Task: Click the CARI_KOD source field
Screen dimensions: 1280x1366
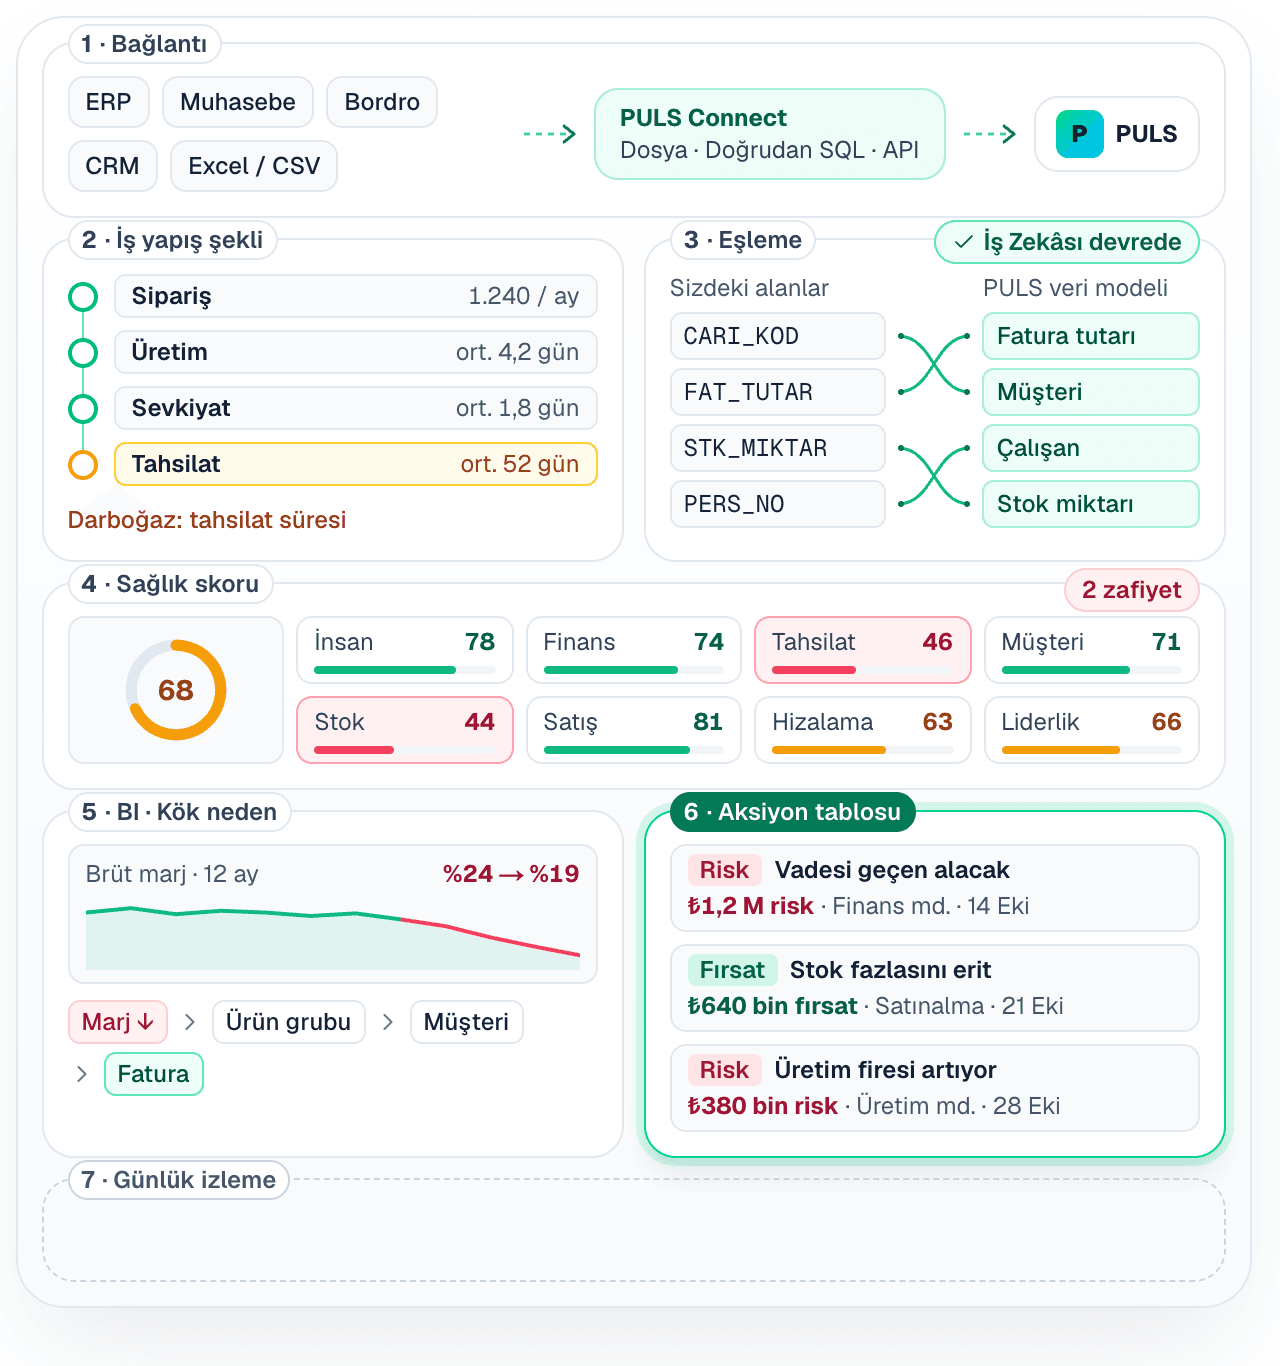Action: (778, 336)
